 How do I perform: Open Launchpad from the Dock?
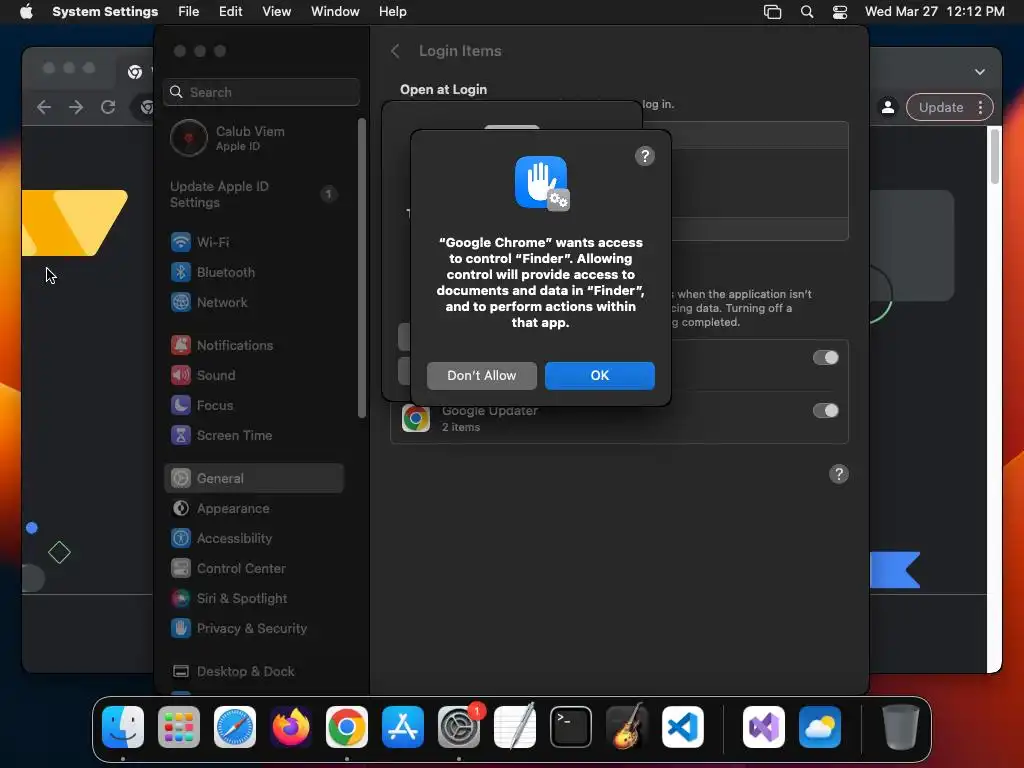[x=179, y=727]
